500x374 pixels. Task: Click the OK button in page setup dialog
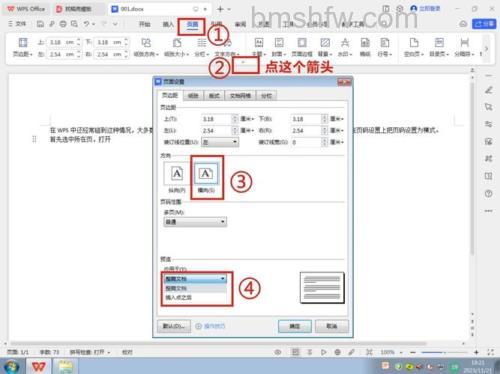[x=295, y=326]
